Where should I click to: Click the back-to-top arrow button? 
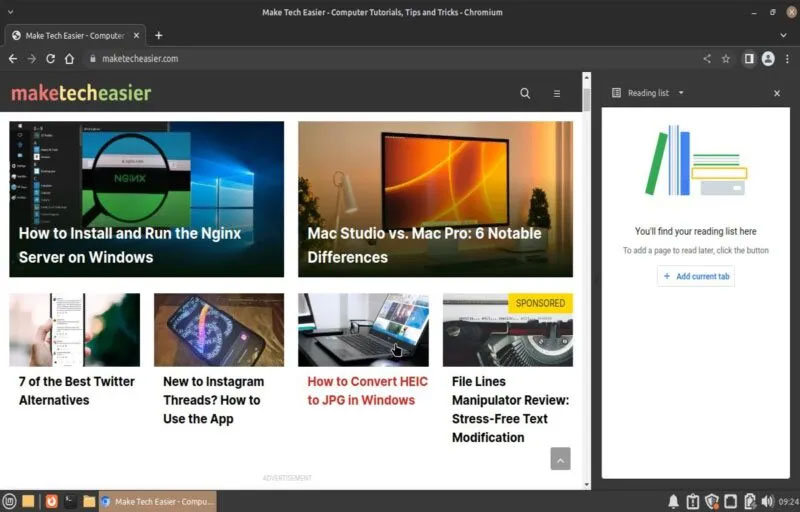click(560, 459)
